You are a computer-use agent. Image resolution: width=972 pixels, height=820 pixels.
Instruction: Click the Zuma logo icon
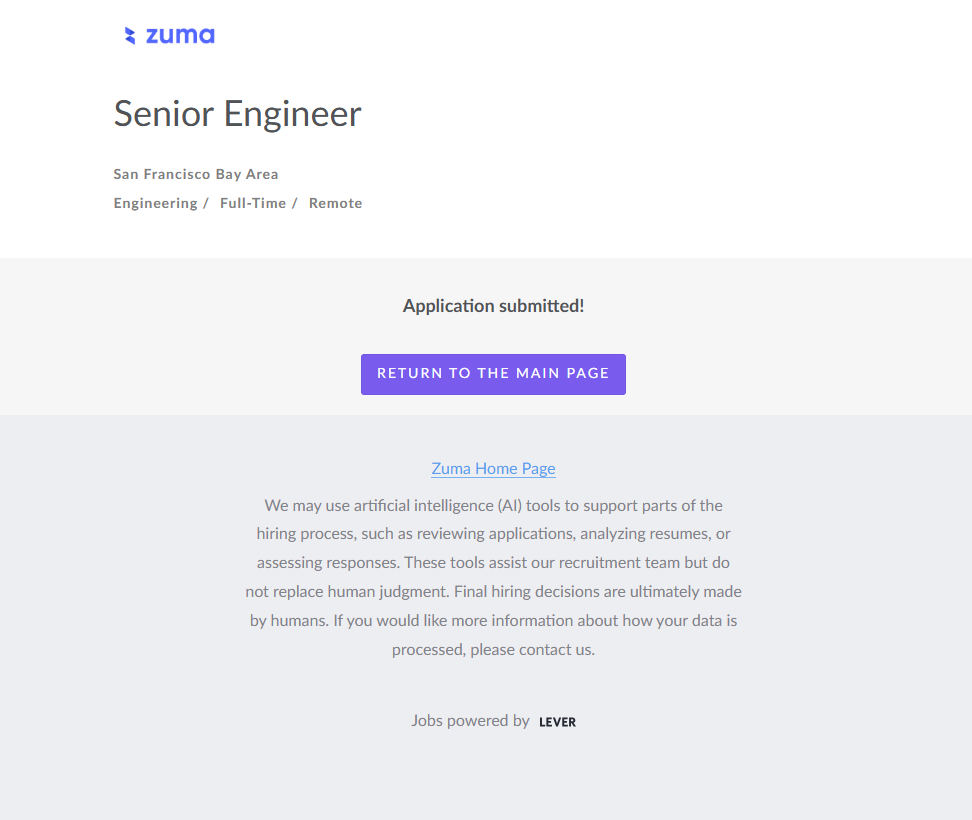130,36
